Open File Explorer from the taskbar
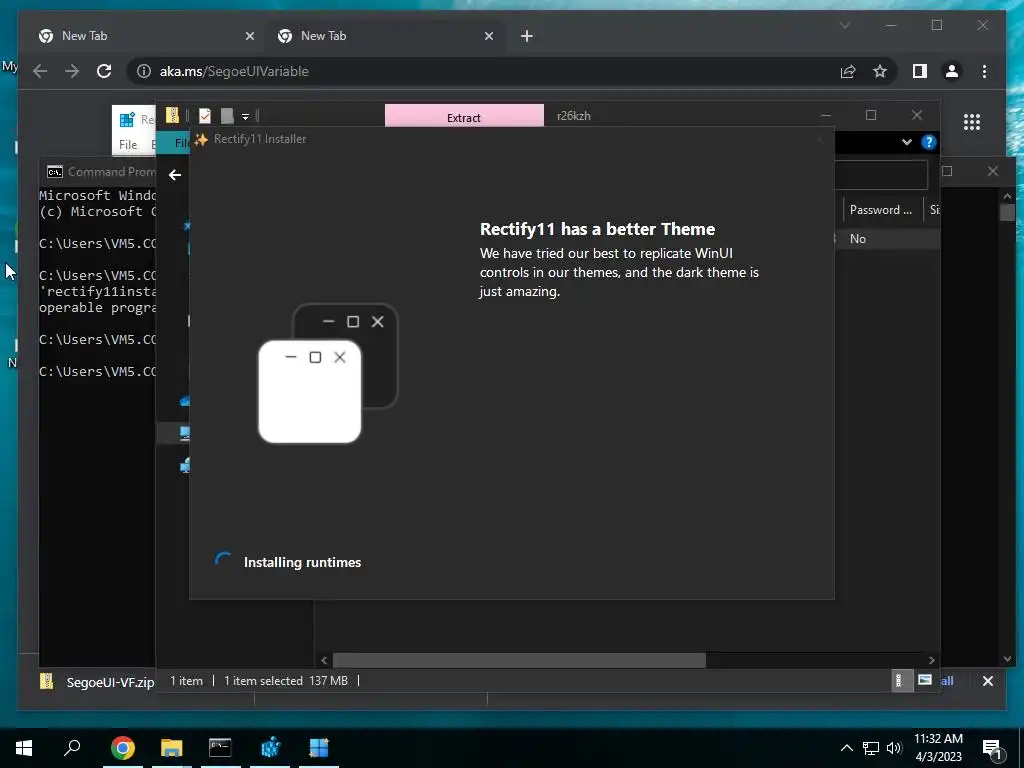The height and width of the screenshot is (768, 1024). pos(172,748)
